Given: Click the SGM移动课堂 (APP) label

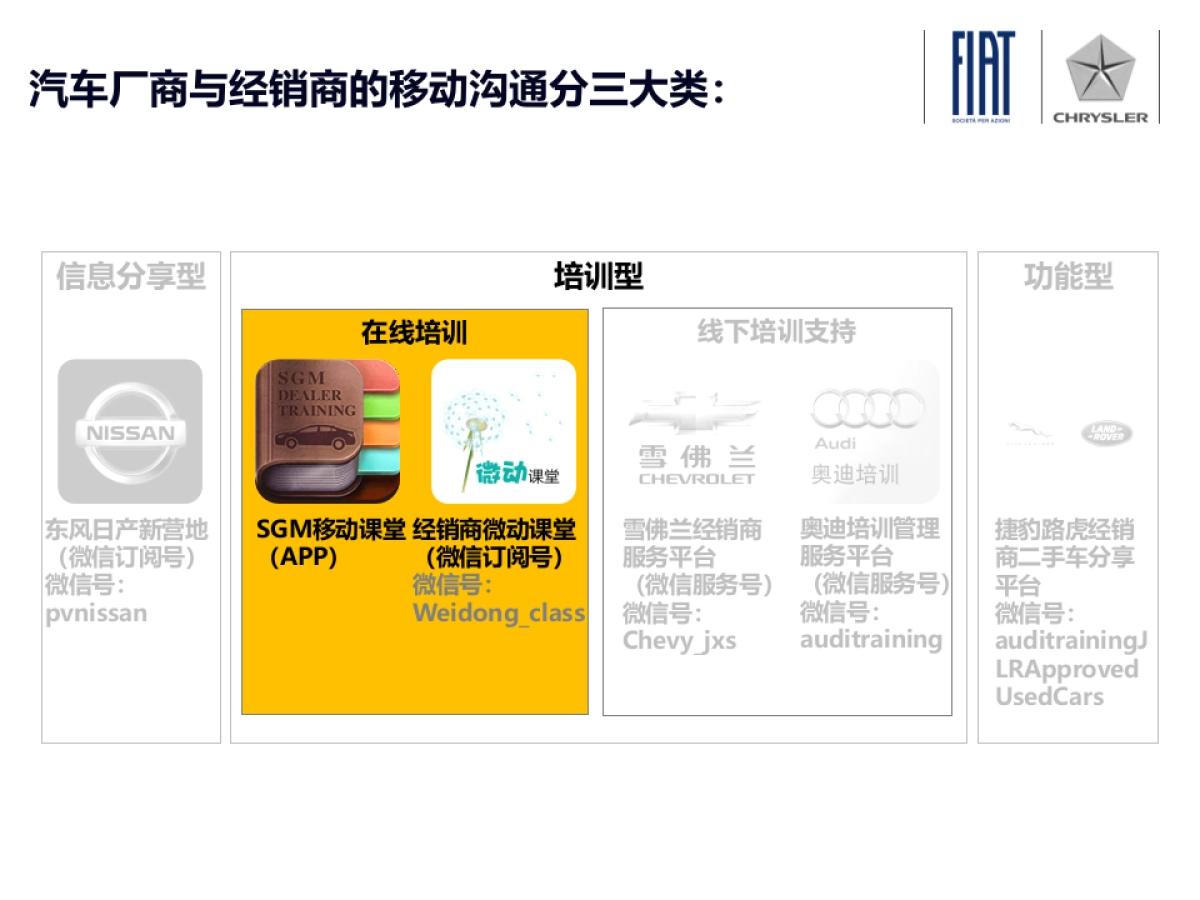Looking at the screenshot, I should (x=330, y=543).
